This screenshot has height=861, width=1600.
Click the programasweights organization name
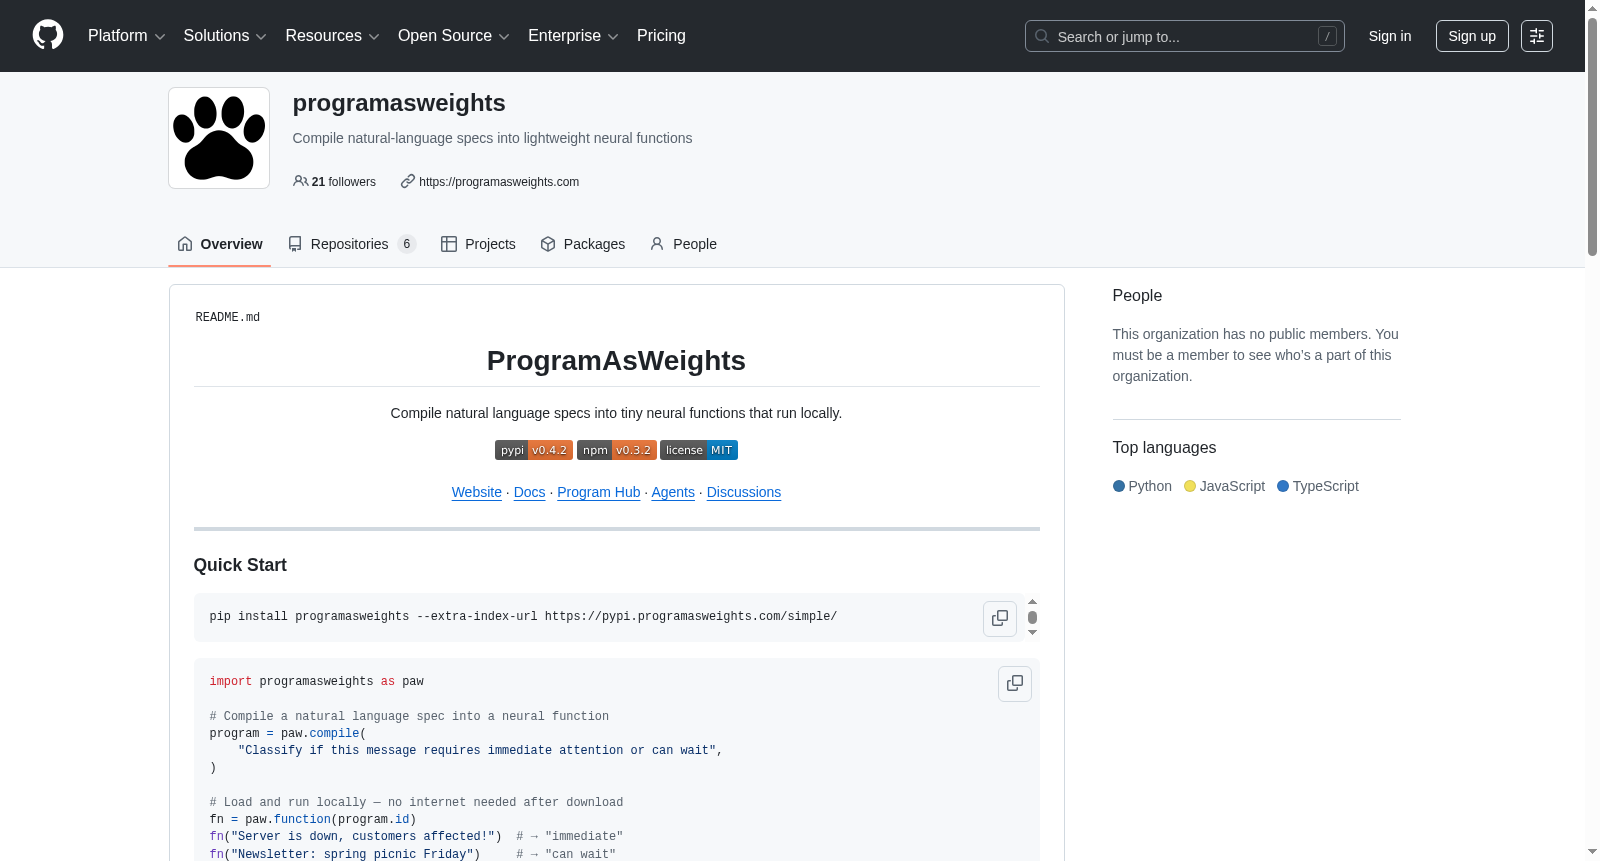click(399, 103)
